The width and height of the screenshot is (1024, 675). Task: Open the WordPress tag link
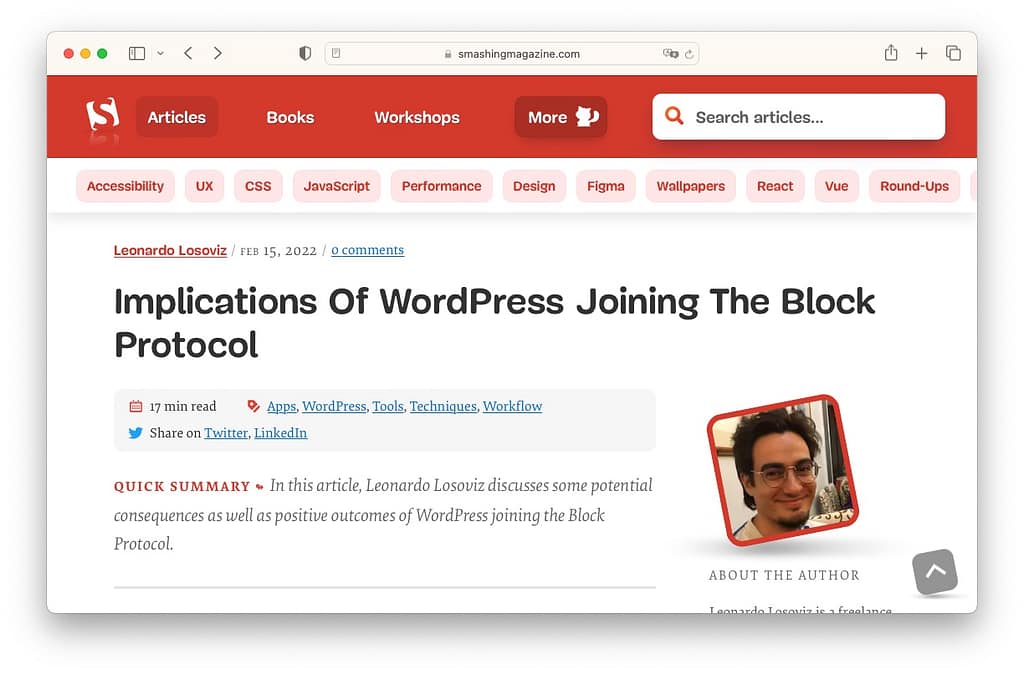pos(334,406)
